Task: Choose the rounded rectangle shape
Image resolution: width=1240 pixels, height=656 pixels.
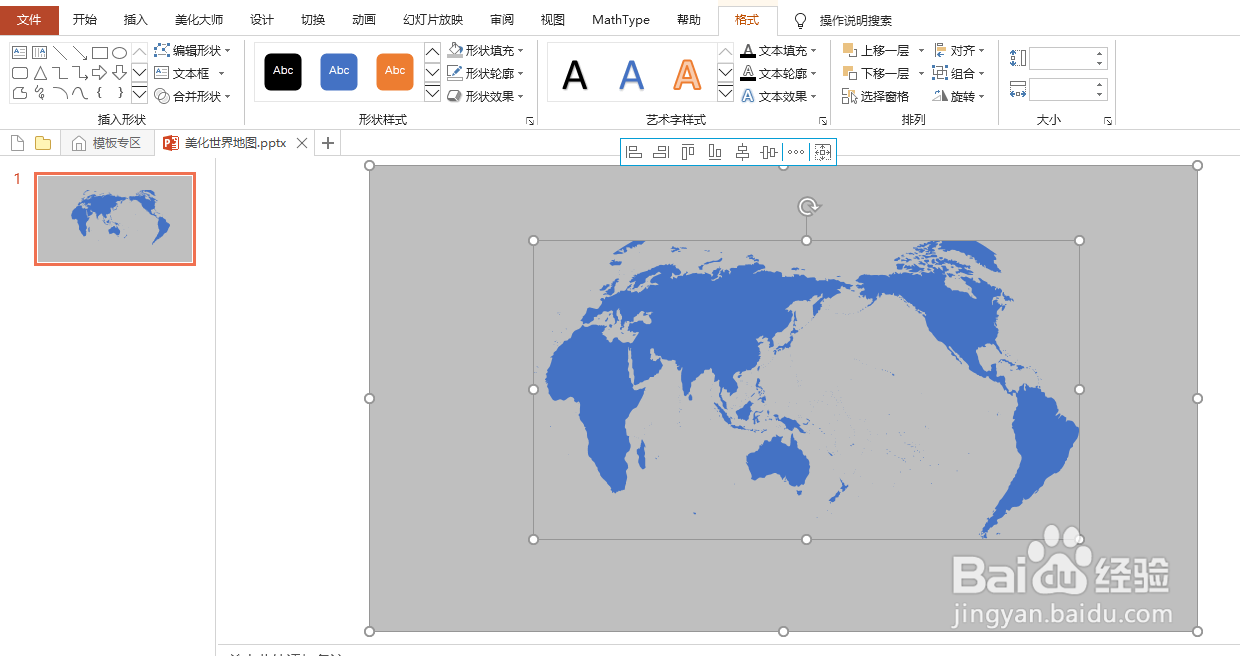Action: pos(19,73)
